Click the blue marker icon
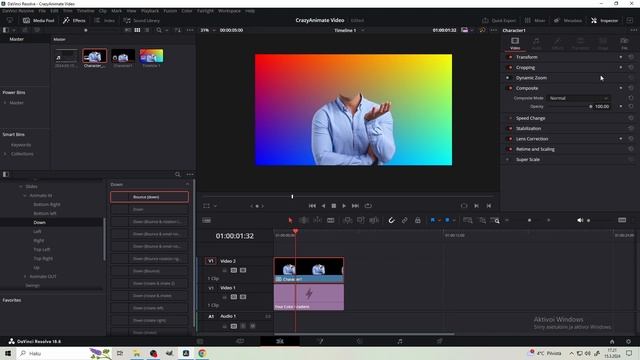Viewport: 640px width, 360px height. pyautogui.click(x=447, y=220)
